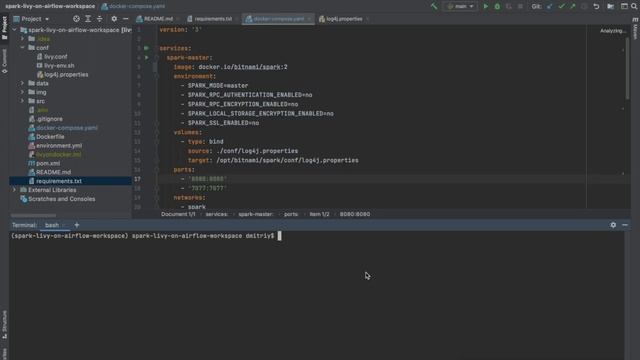The image size is (640, 360).
Task: Expand the src folder
Action: 22,101
